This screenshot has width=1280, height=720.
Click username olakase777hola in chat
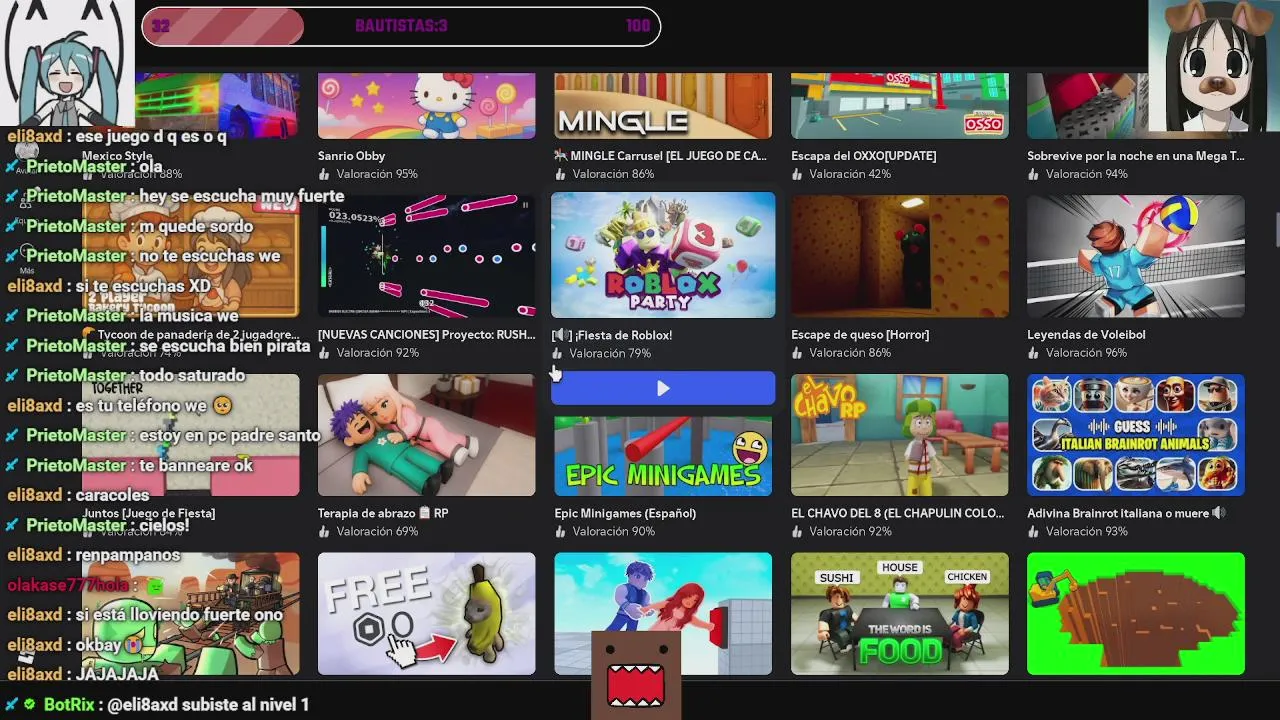pos(68,585)
